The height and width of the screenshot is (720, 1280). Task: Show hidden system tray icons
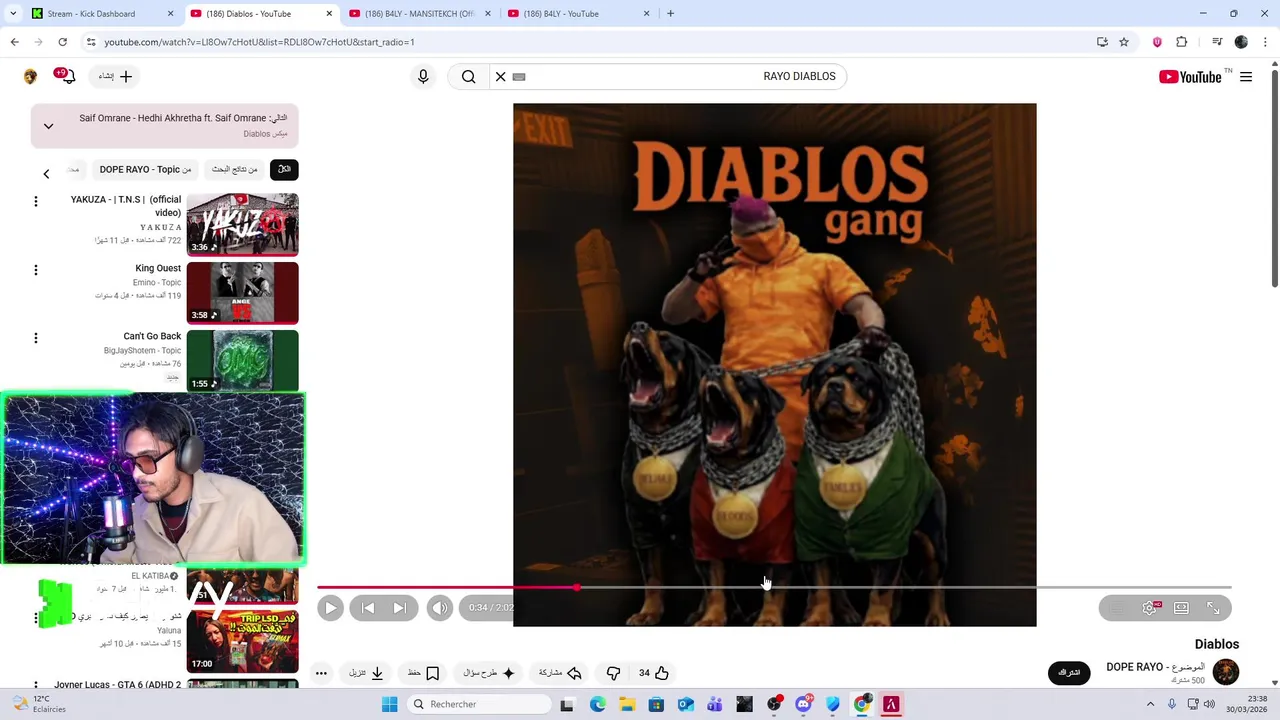(1150, 704)
